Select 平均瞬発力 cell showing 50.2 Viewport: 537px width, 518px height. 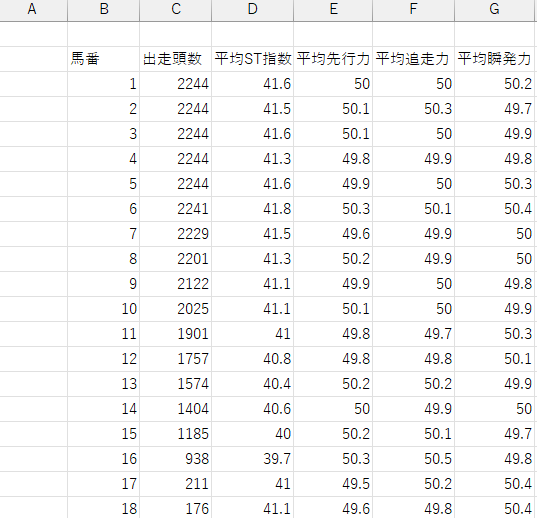coord(496,84)
